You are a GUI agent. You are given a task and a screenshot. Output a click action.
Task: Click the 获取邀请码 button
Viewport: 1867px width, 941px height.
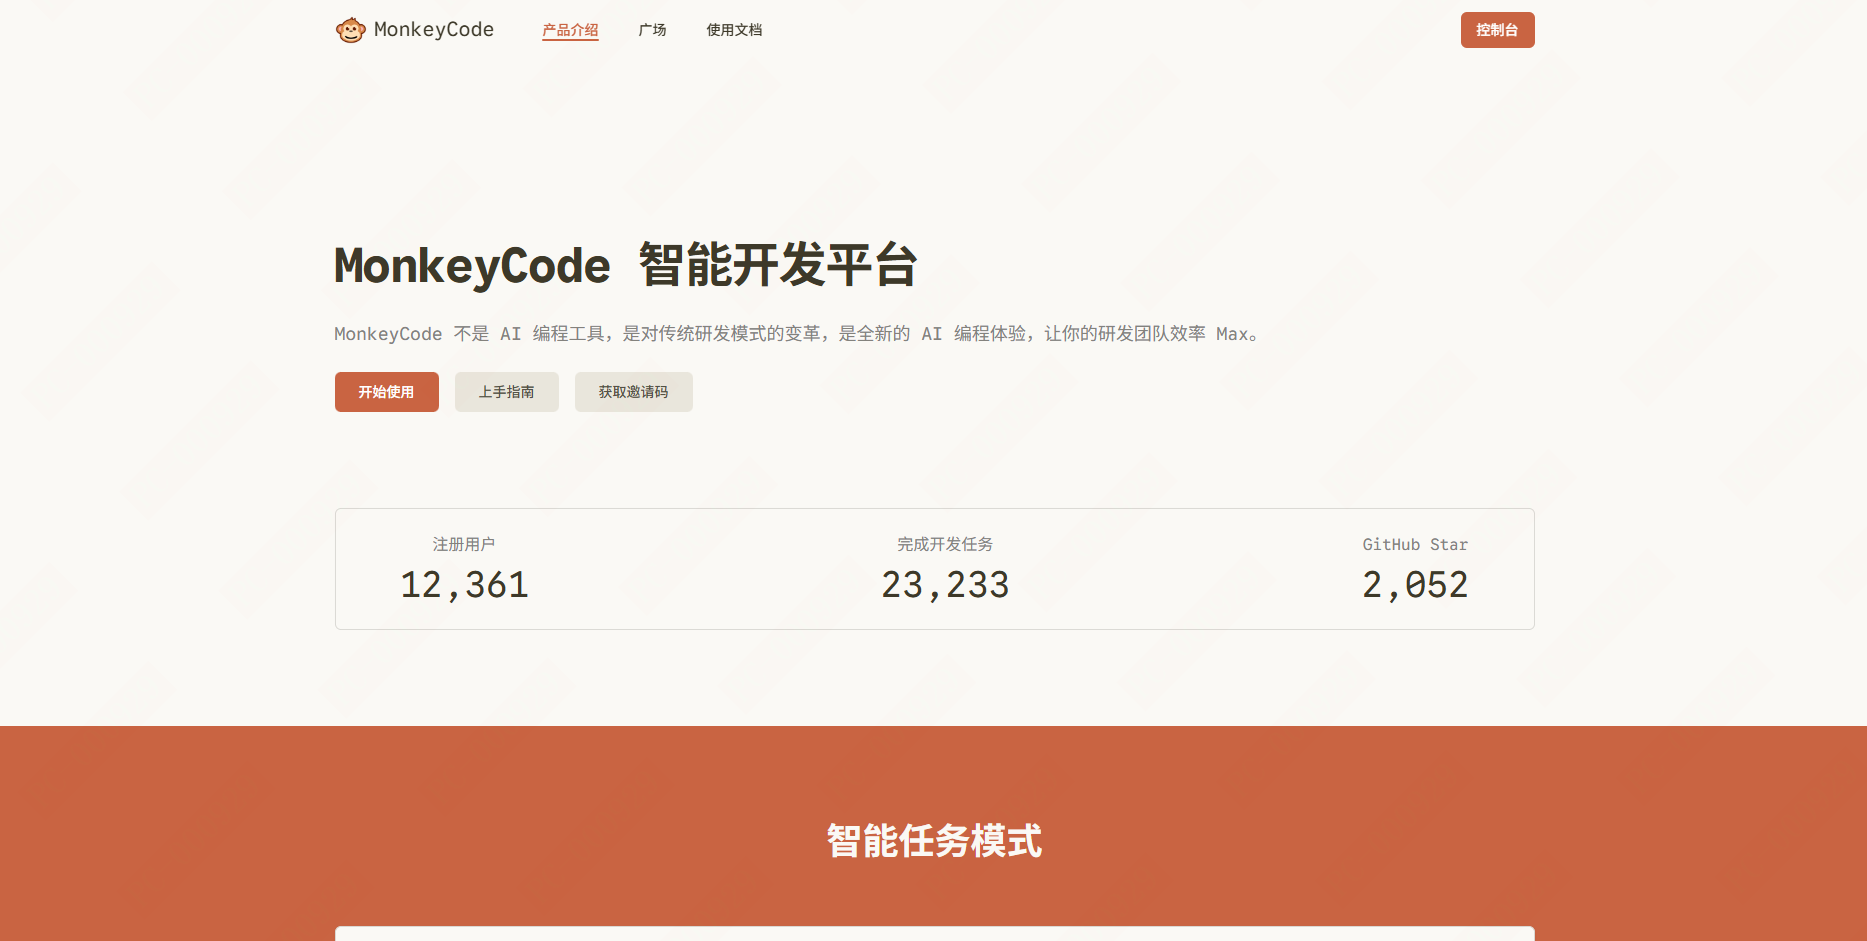(x=633, y=391)
